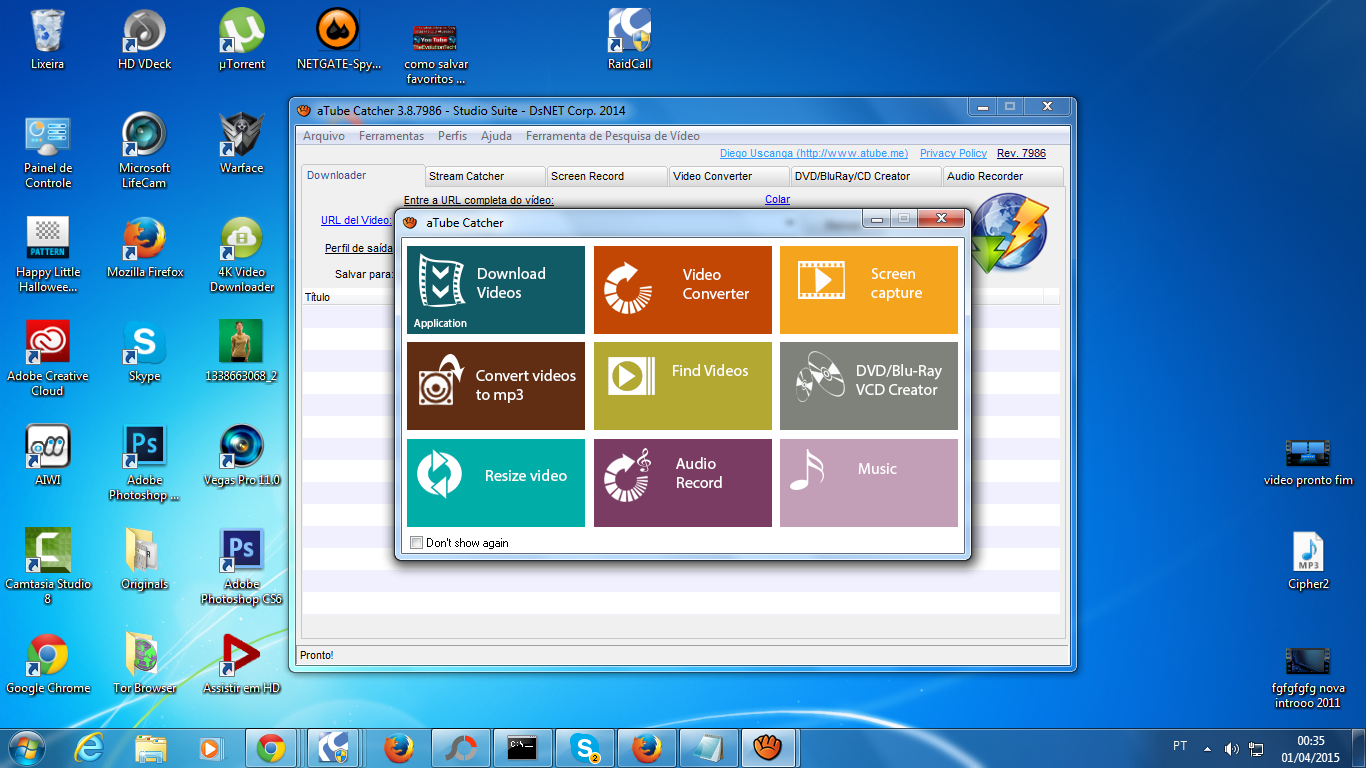The image size is (1366, 768).
Task: Open the Find Videos tile
Action: (x=683, y=386)
